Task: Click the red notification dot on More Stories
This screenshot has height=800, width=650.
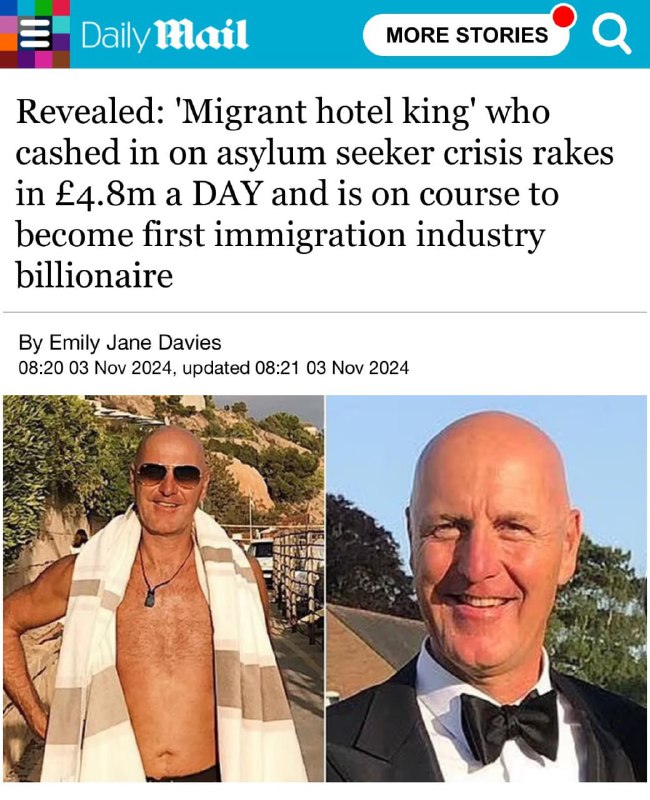Action: pos(564,16)
